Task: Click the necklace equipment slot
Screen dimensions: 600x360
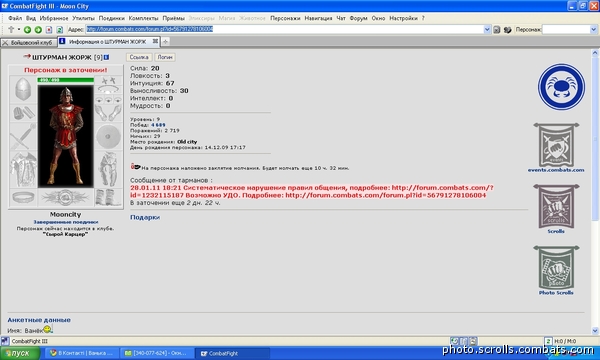Action: [x=108, y=90]
